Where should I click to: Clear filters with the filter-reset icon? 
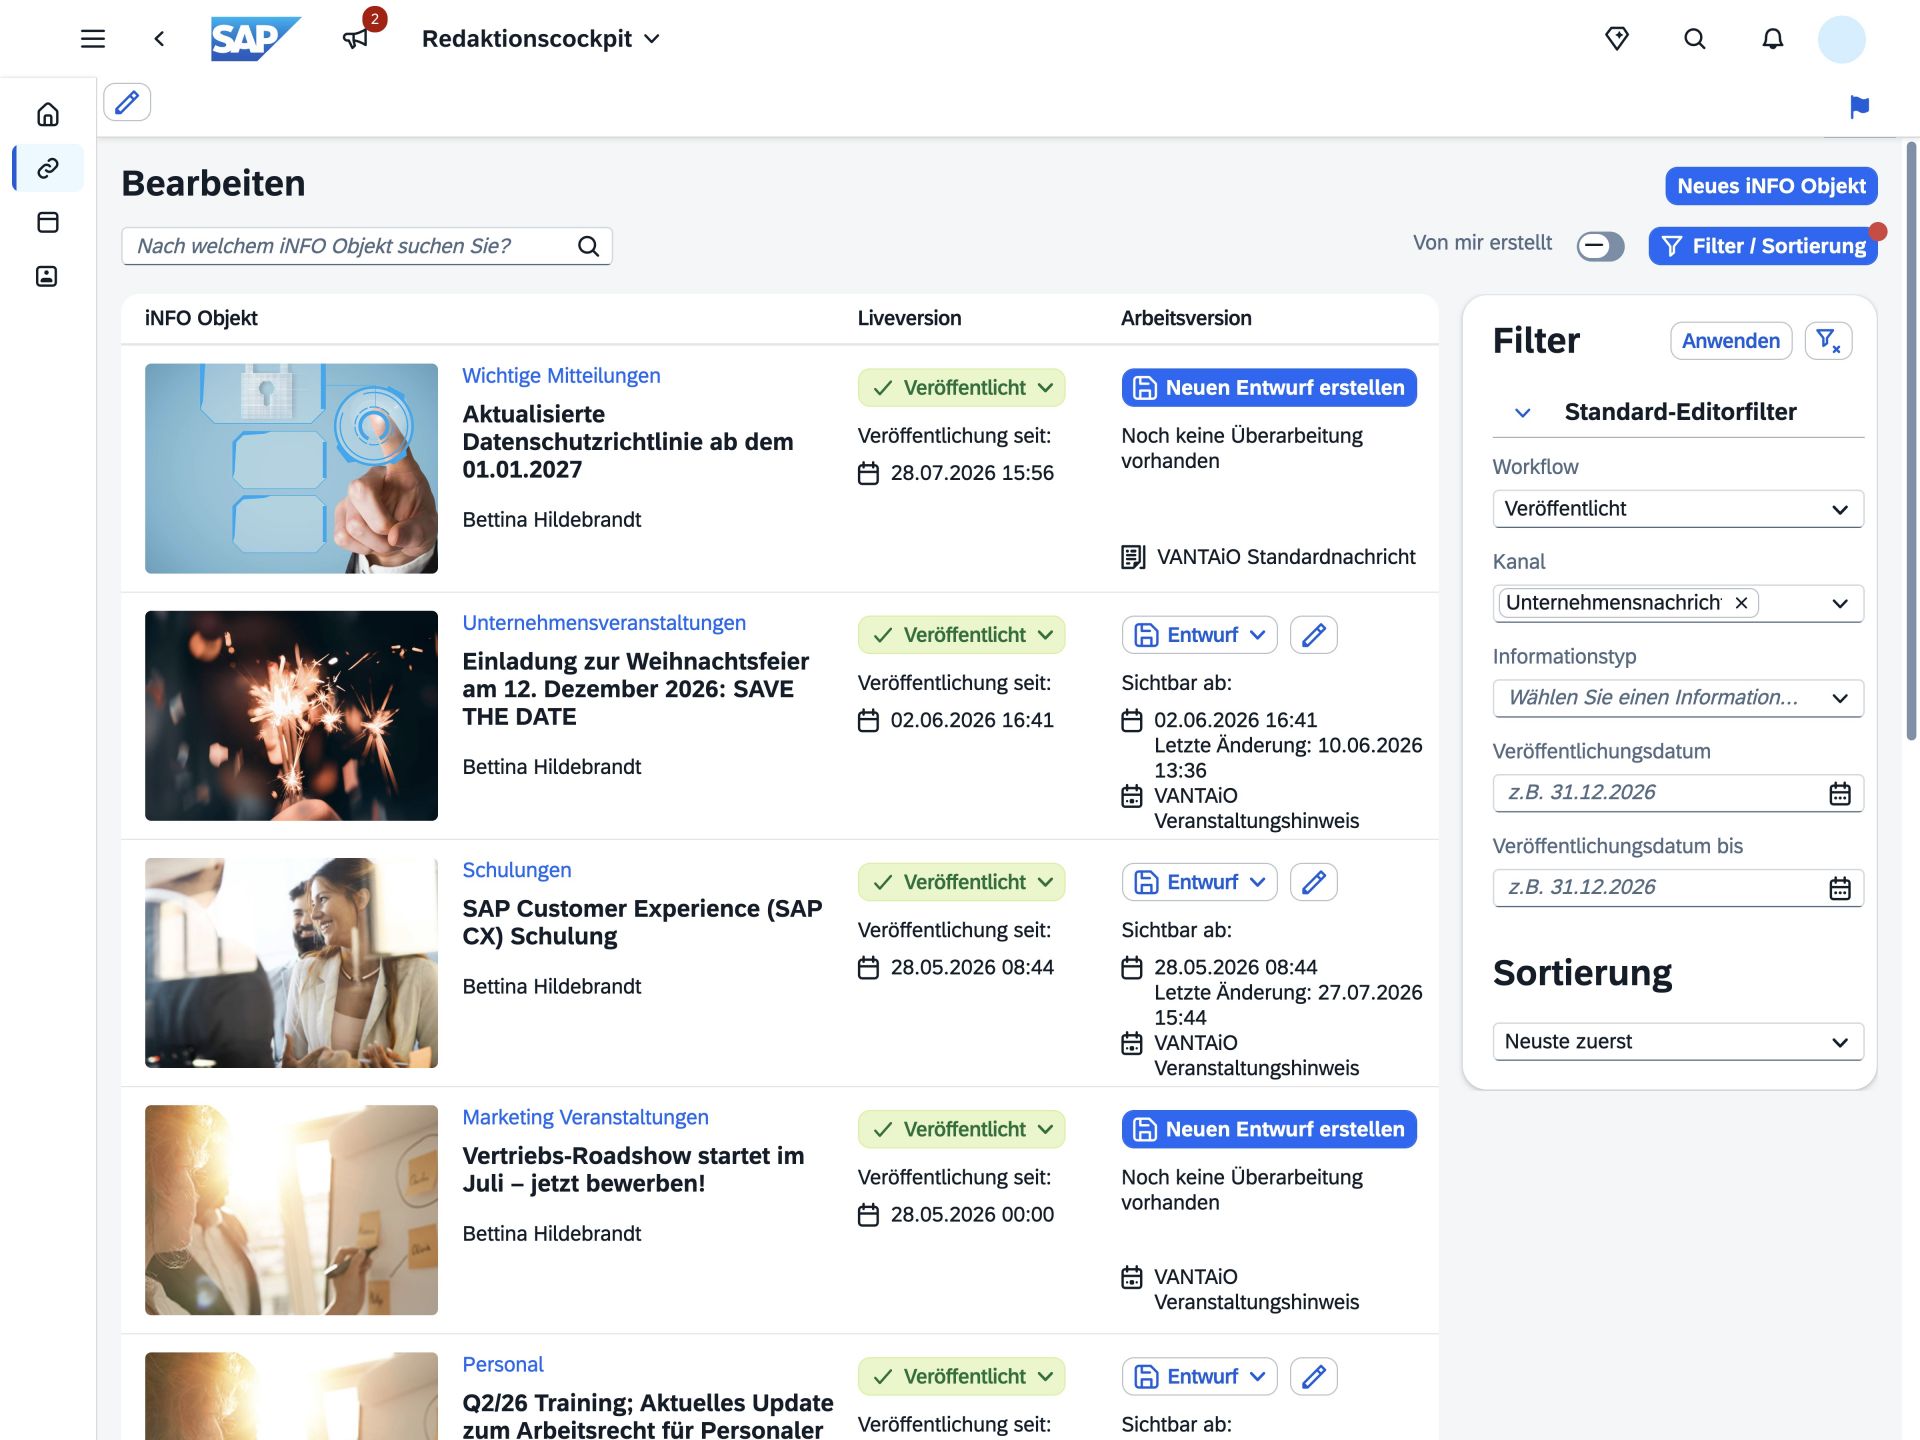coord(1828,341)
